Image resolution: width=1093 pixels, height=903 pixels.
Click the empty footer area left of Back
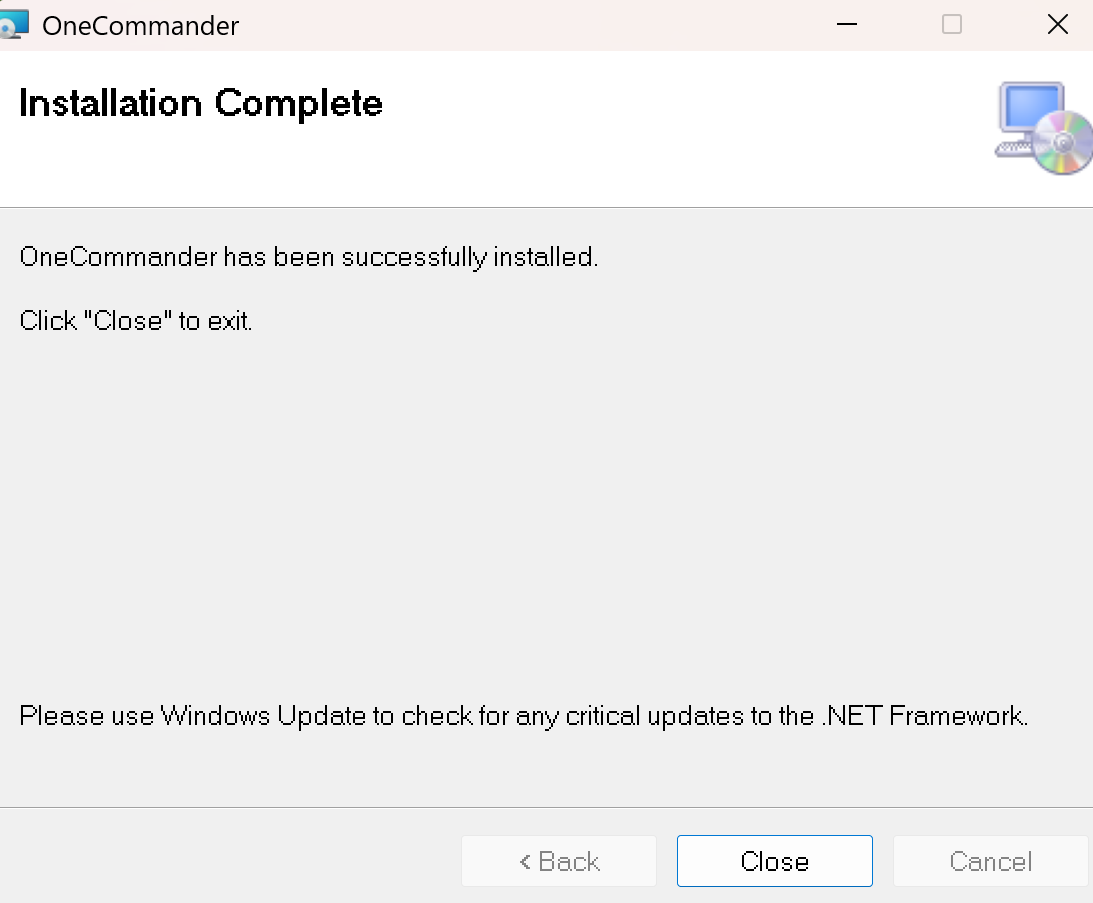(220, 860)
